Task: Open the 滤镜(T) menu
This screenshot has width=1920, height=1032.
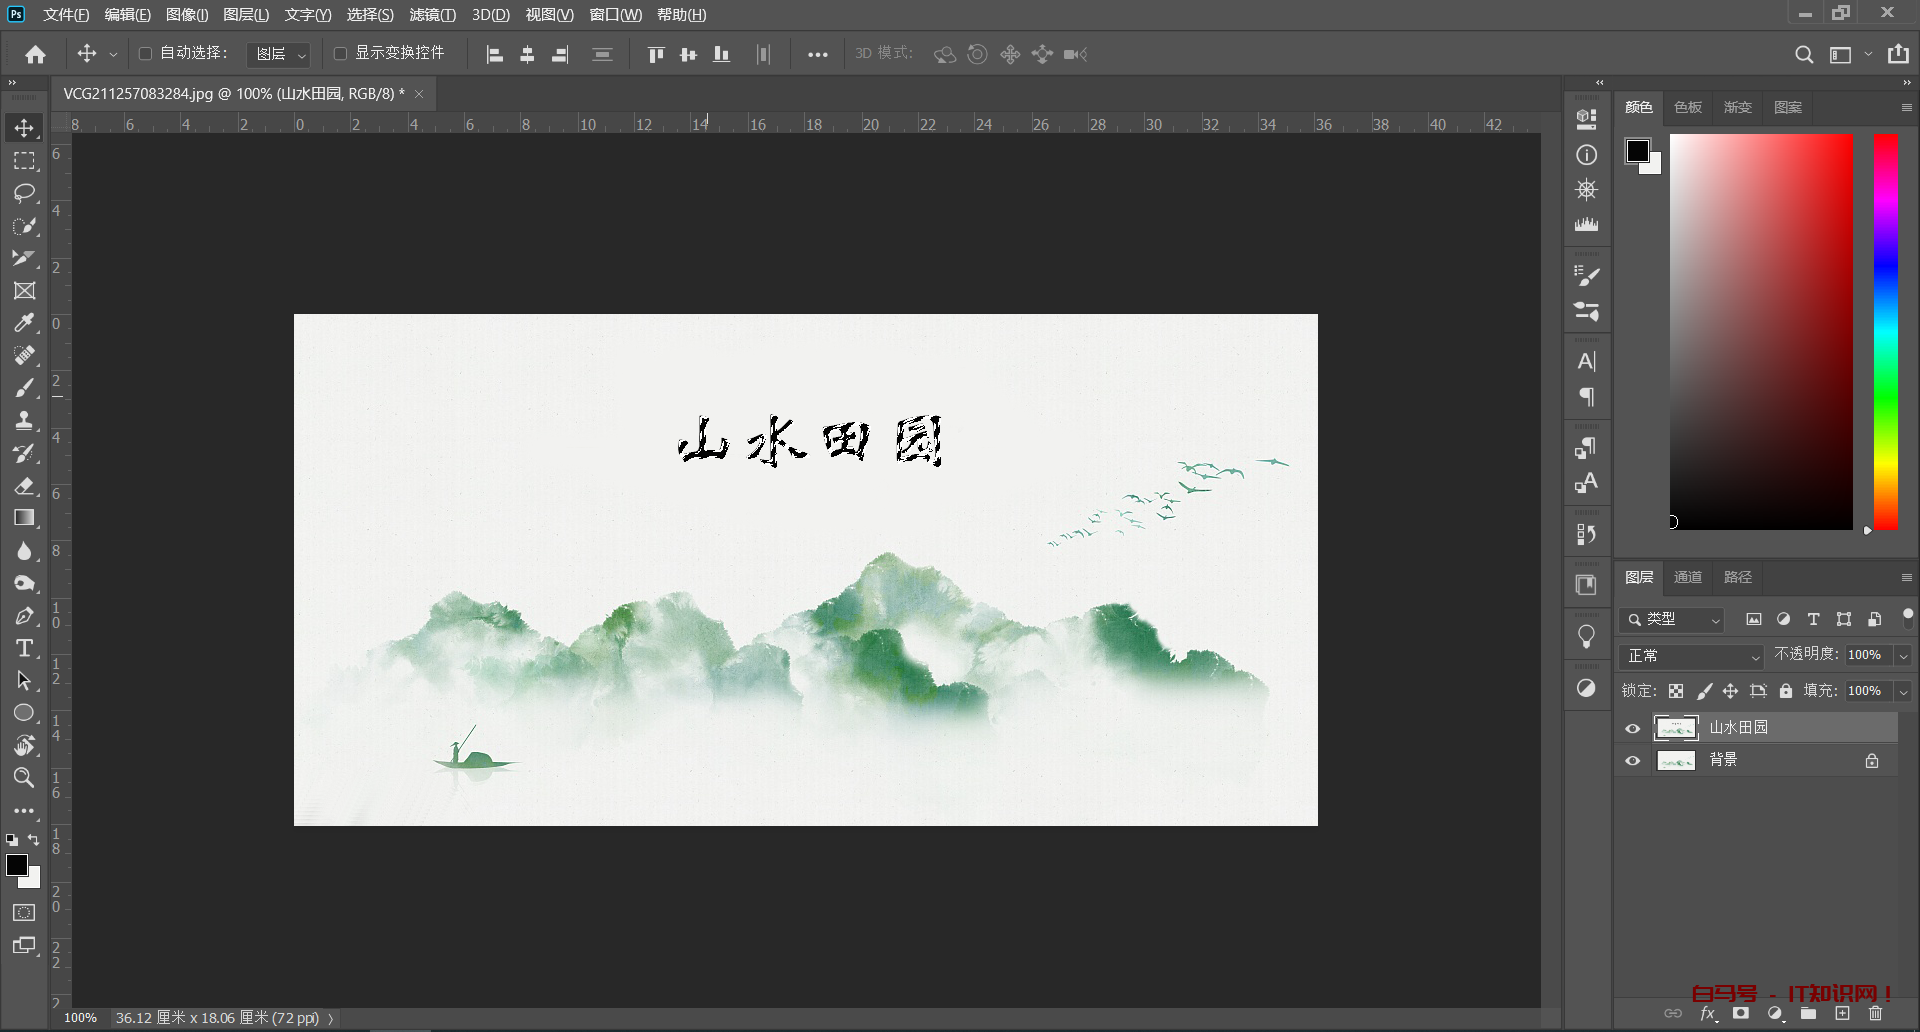Action: coord(432,15)
